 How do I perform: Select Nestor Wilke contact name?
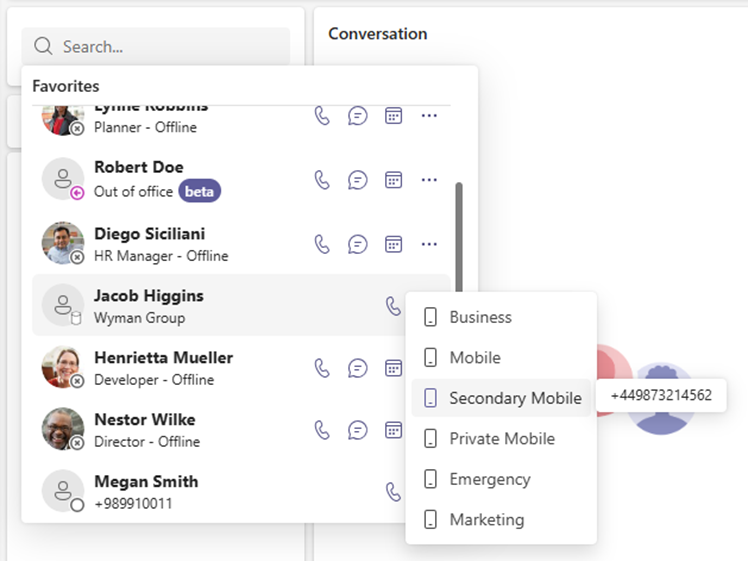click(145, 420)
